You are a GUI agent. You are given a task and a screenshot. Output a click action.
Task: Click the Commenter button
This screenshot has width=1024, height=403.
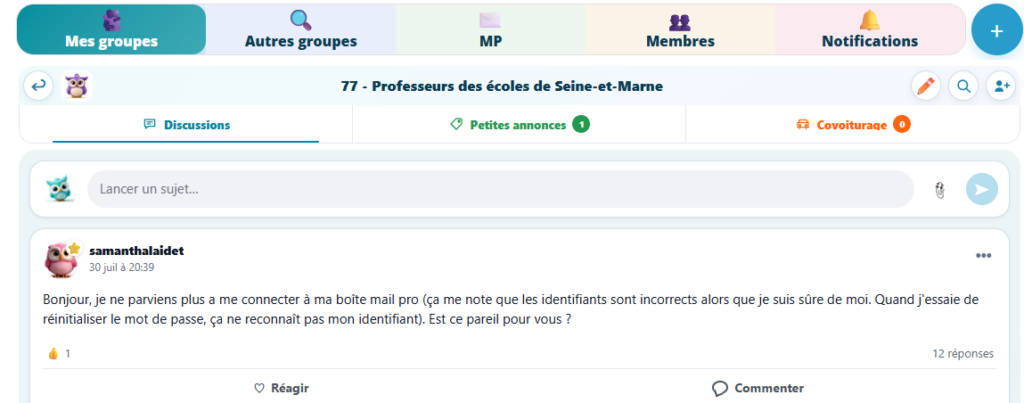pos(758,388)
